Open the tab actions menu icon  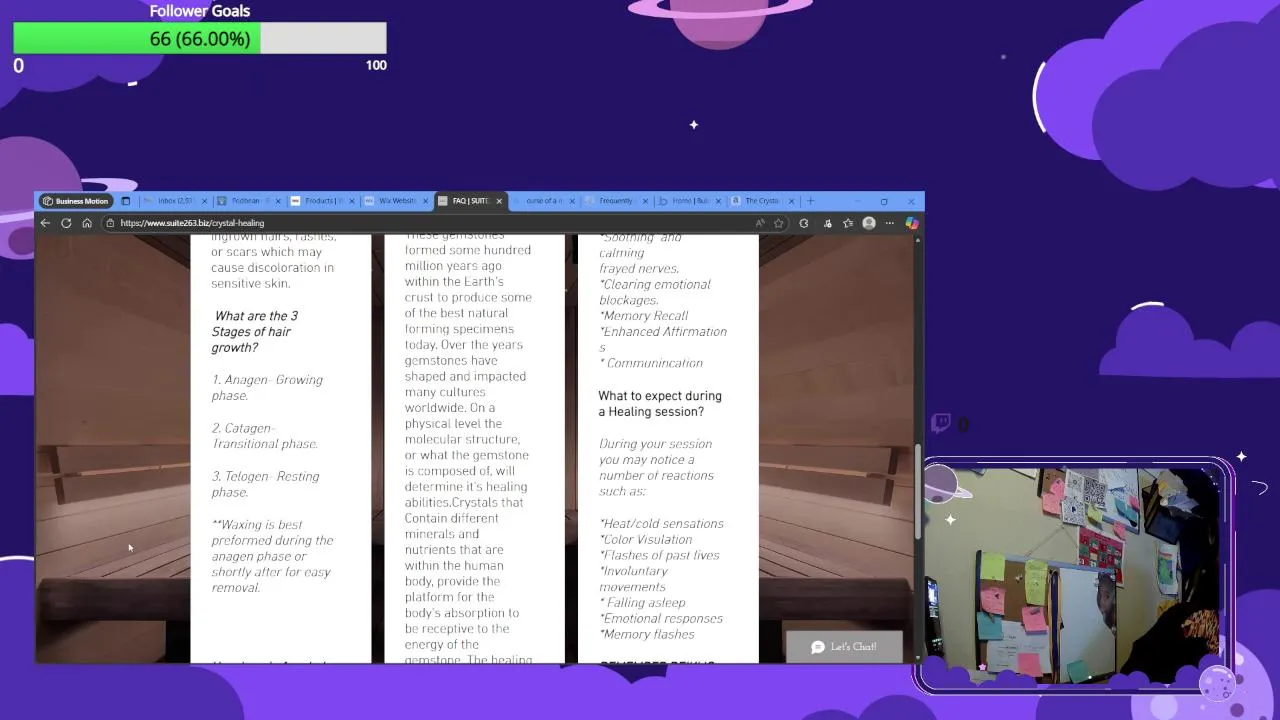point(126,201)
